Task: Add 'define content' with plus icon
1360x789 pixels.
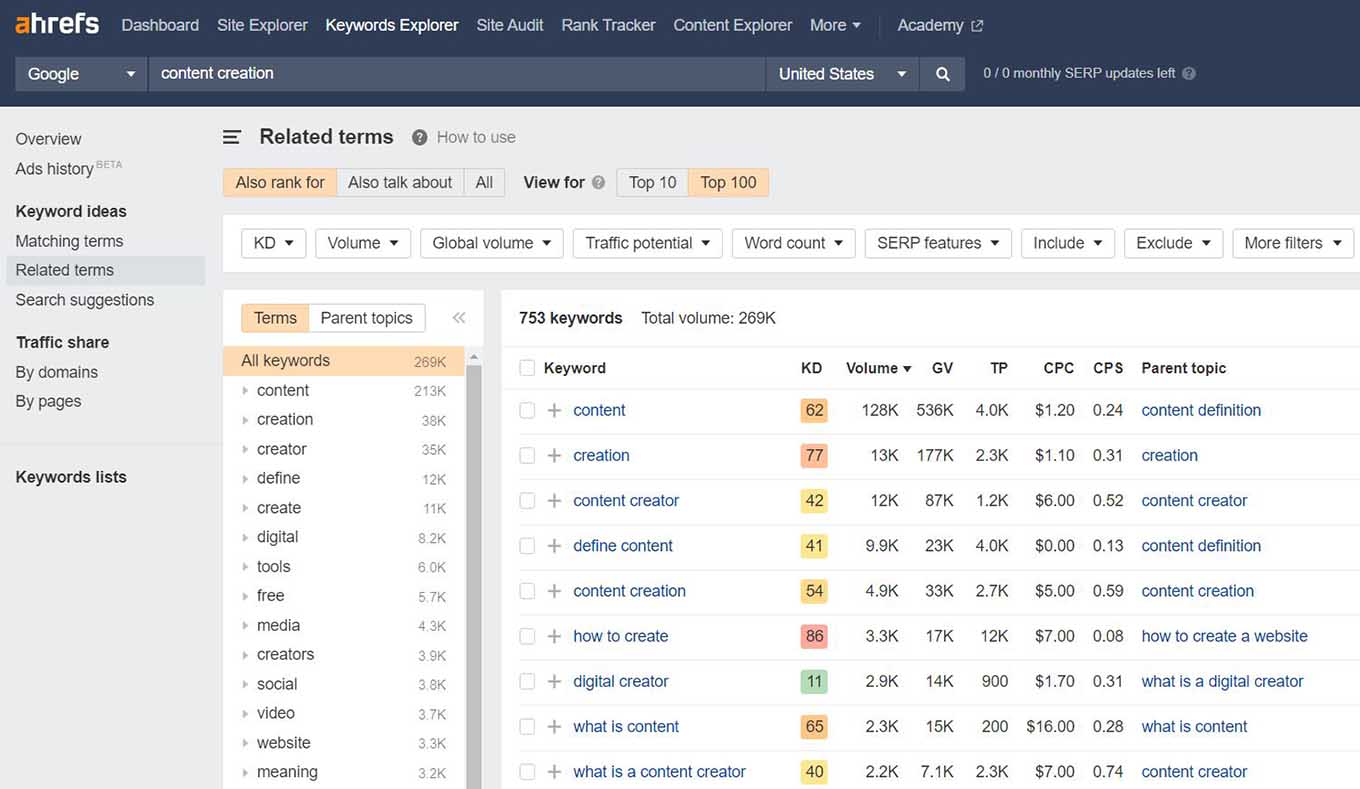Action: click(554, 546)
